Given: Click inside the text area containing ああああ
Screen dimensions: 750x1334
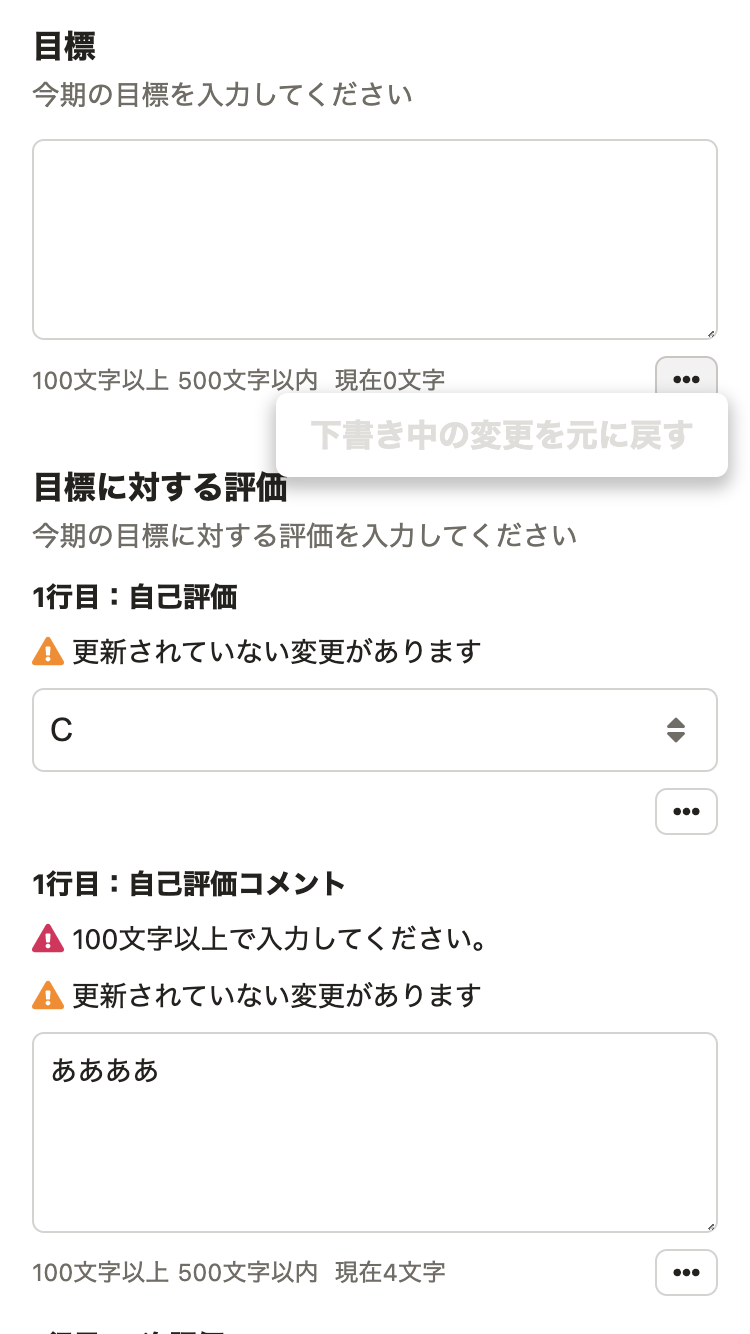Looking at the screenshot, I should click(375, 1140).
